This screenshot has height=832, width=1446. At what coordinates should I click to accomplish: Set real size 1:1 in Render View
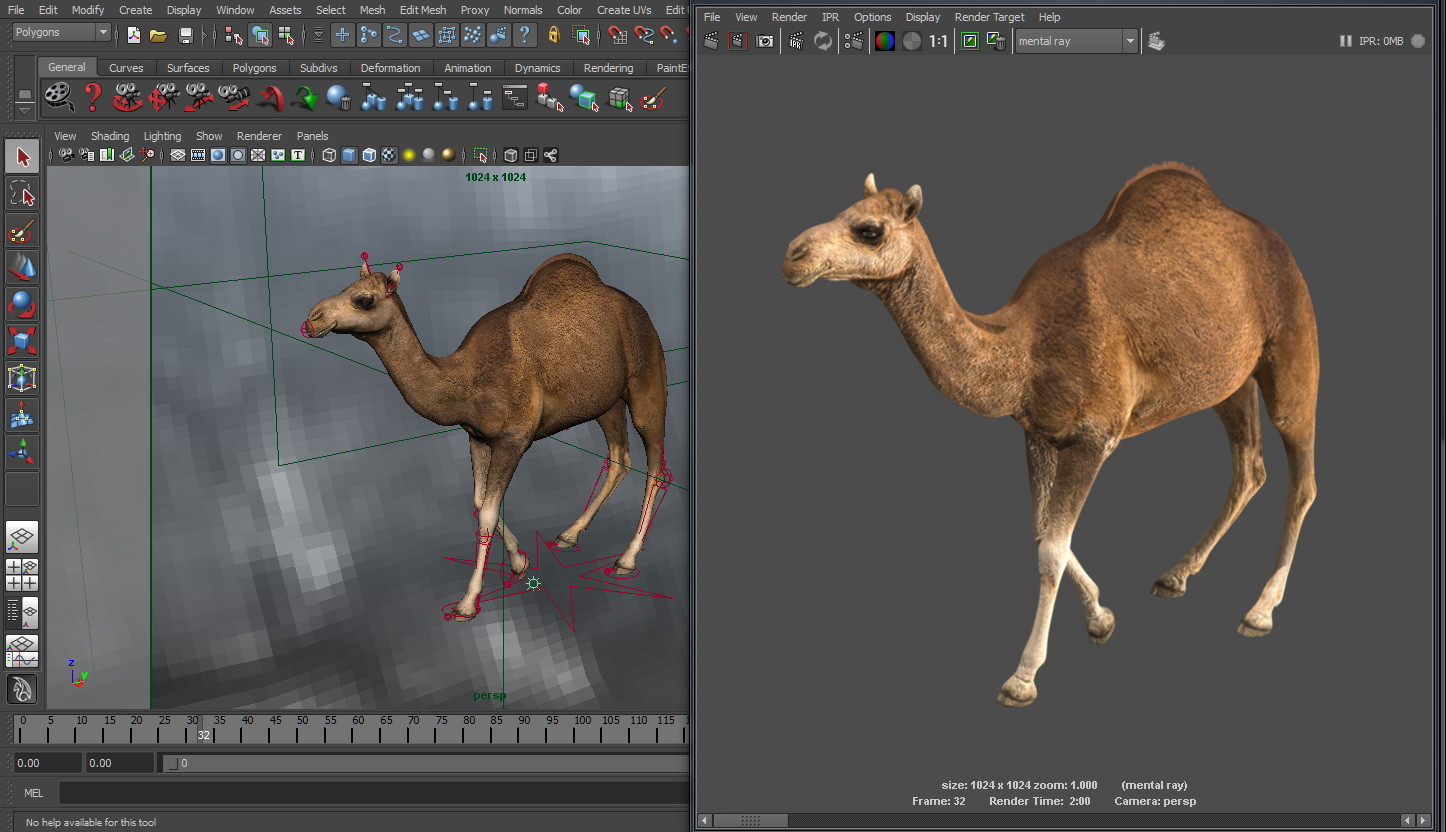(938, 41)
